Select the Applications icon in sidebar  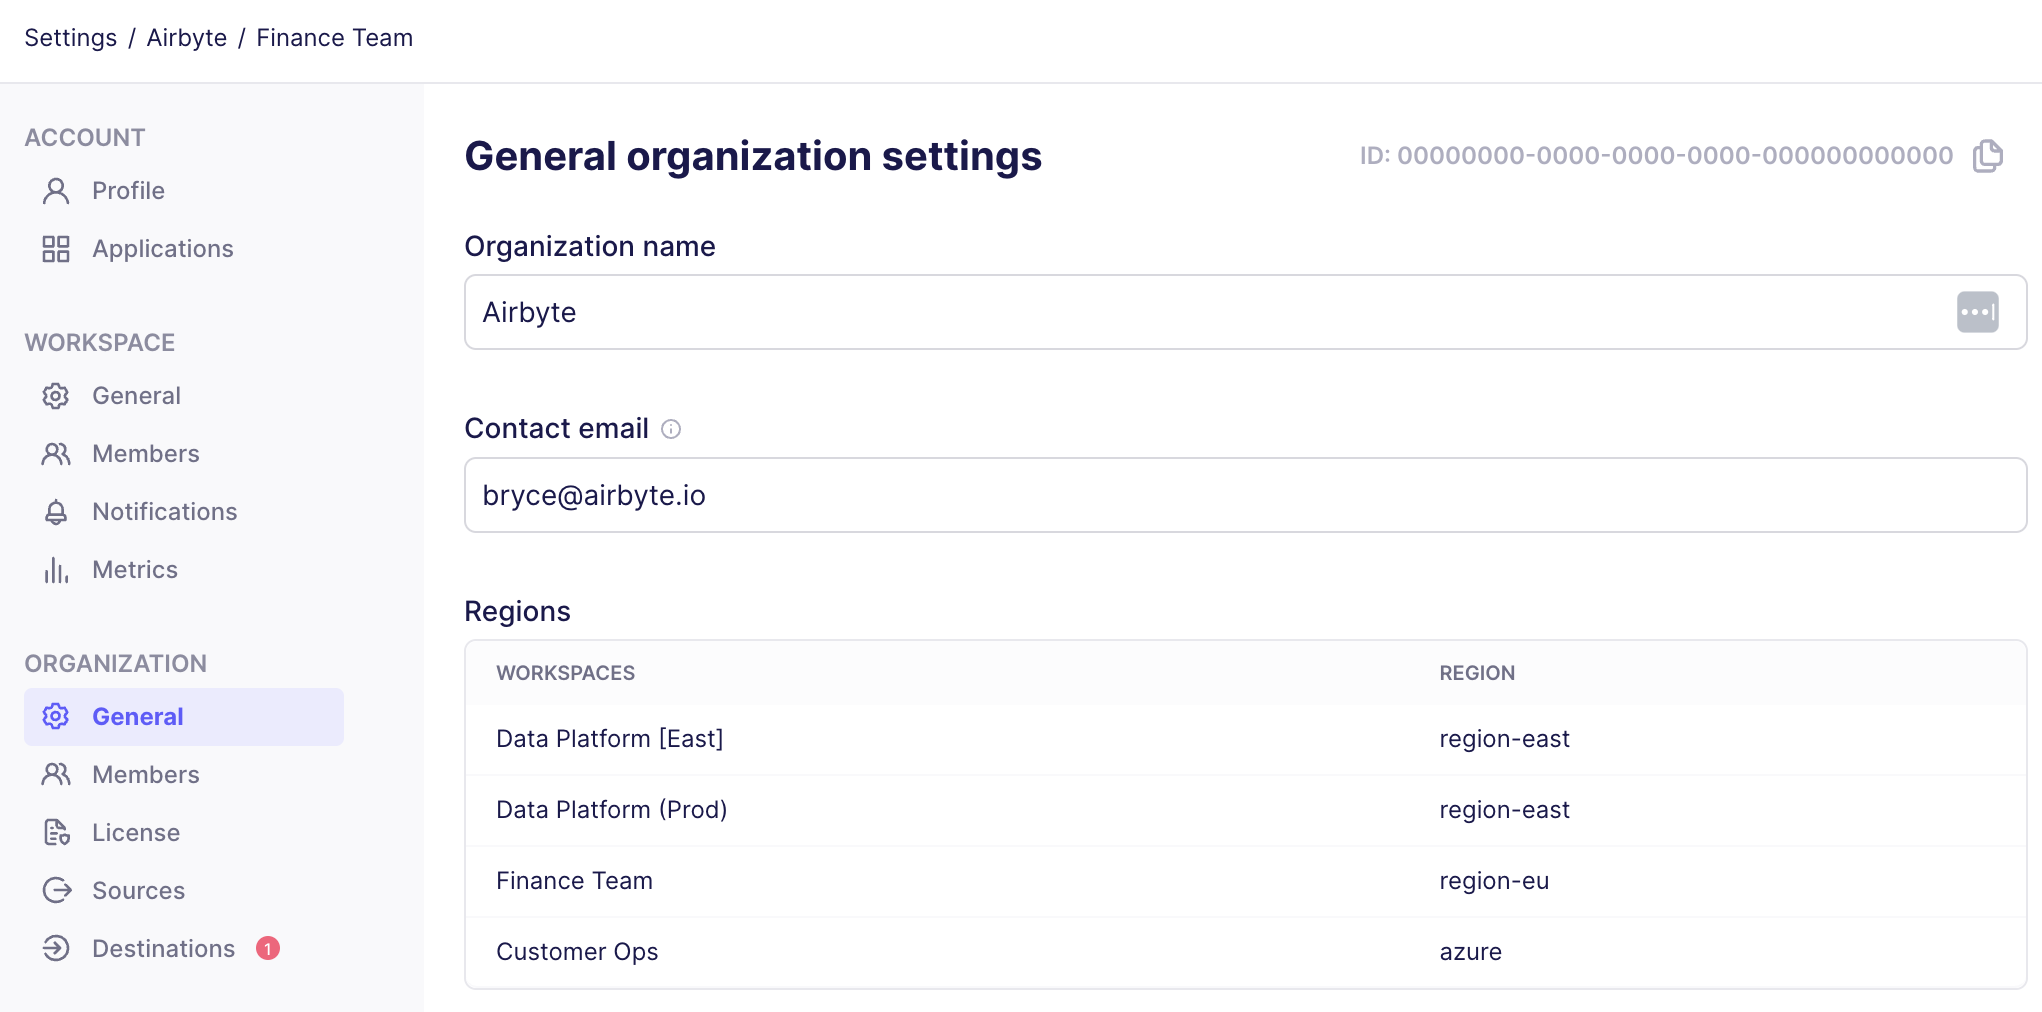tap(56, 248)
